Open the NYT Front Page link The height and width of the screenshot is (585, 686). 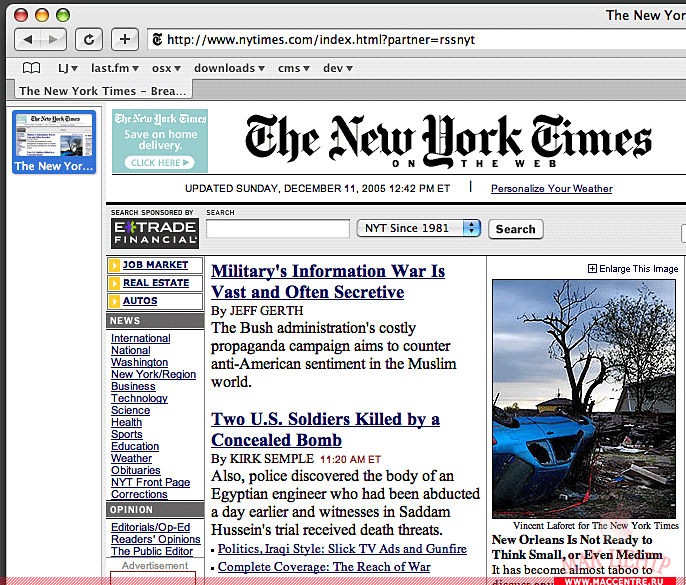click(x=150, y=482)
